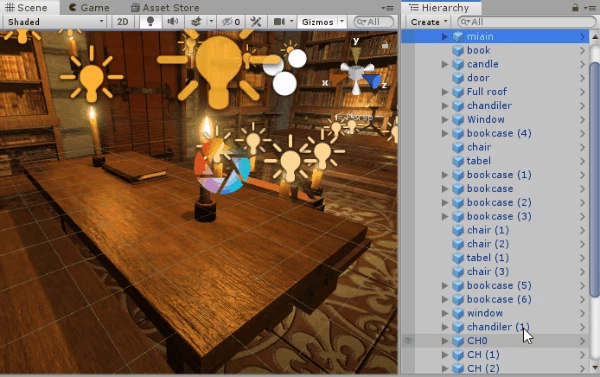Select the tabel (1) cube icon
600x377 pixels.
click(x=458, y=258)
